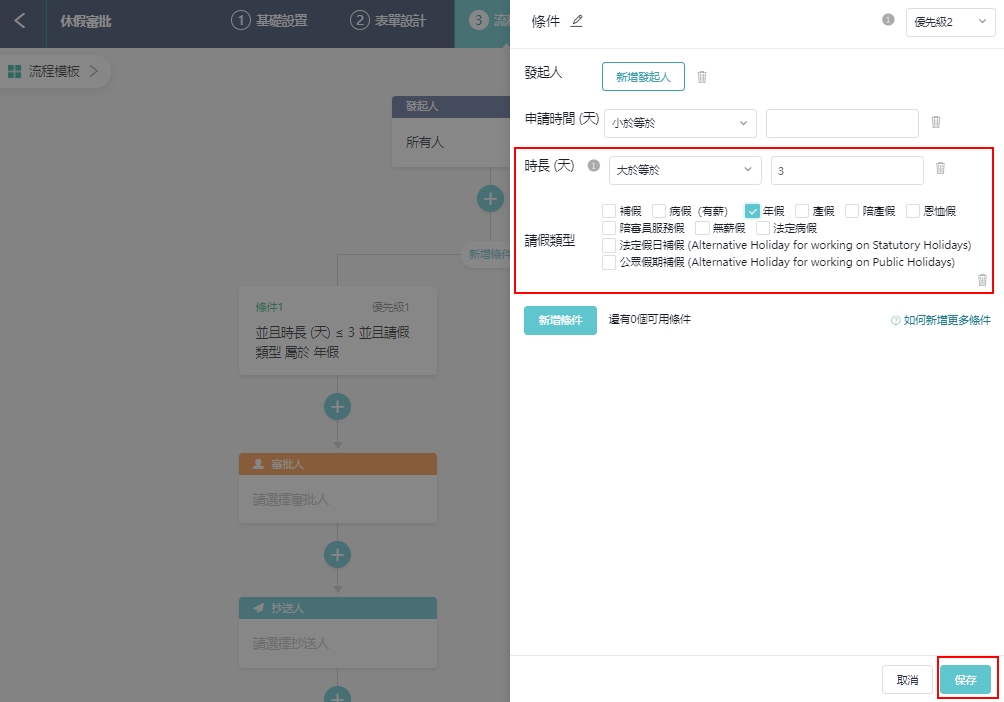
Task: Open the 優先級2 priority dropdown
Action: (x=950, y=23)
